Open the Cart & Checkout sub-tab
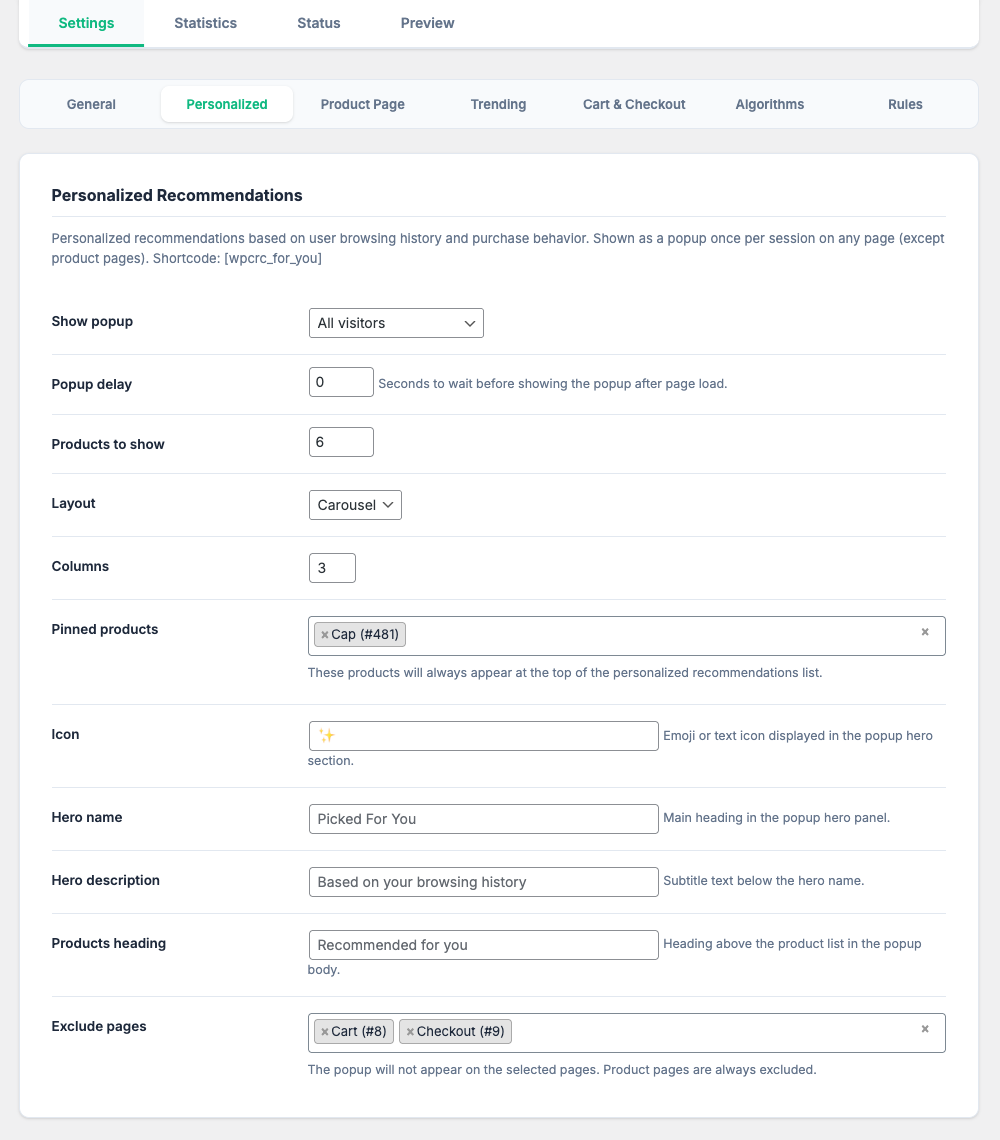The height and width of the screenshot is (1140, 1000). pyautogui.click(x=634, y=104)
